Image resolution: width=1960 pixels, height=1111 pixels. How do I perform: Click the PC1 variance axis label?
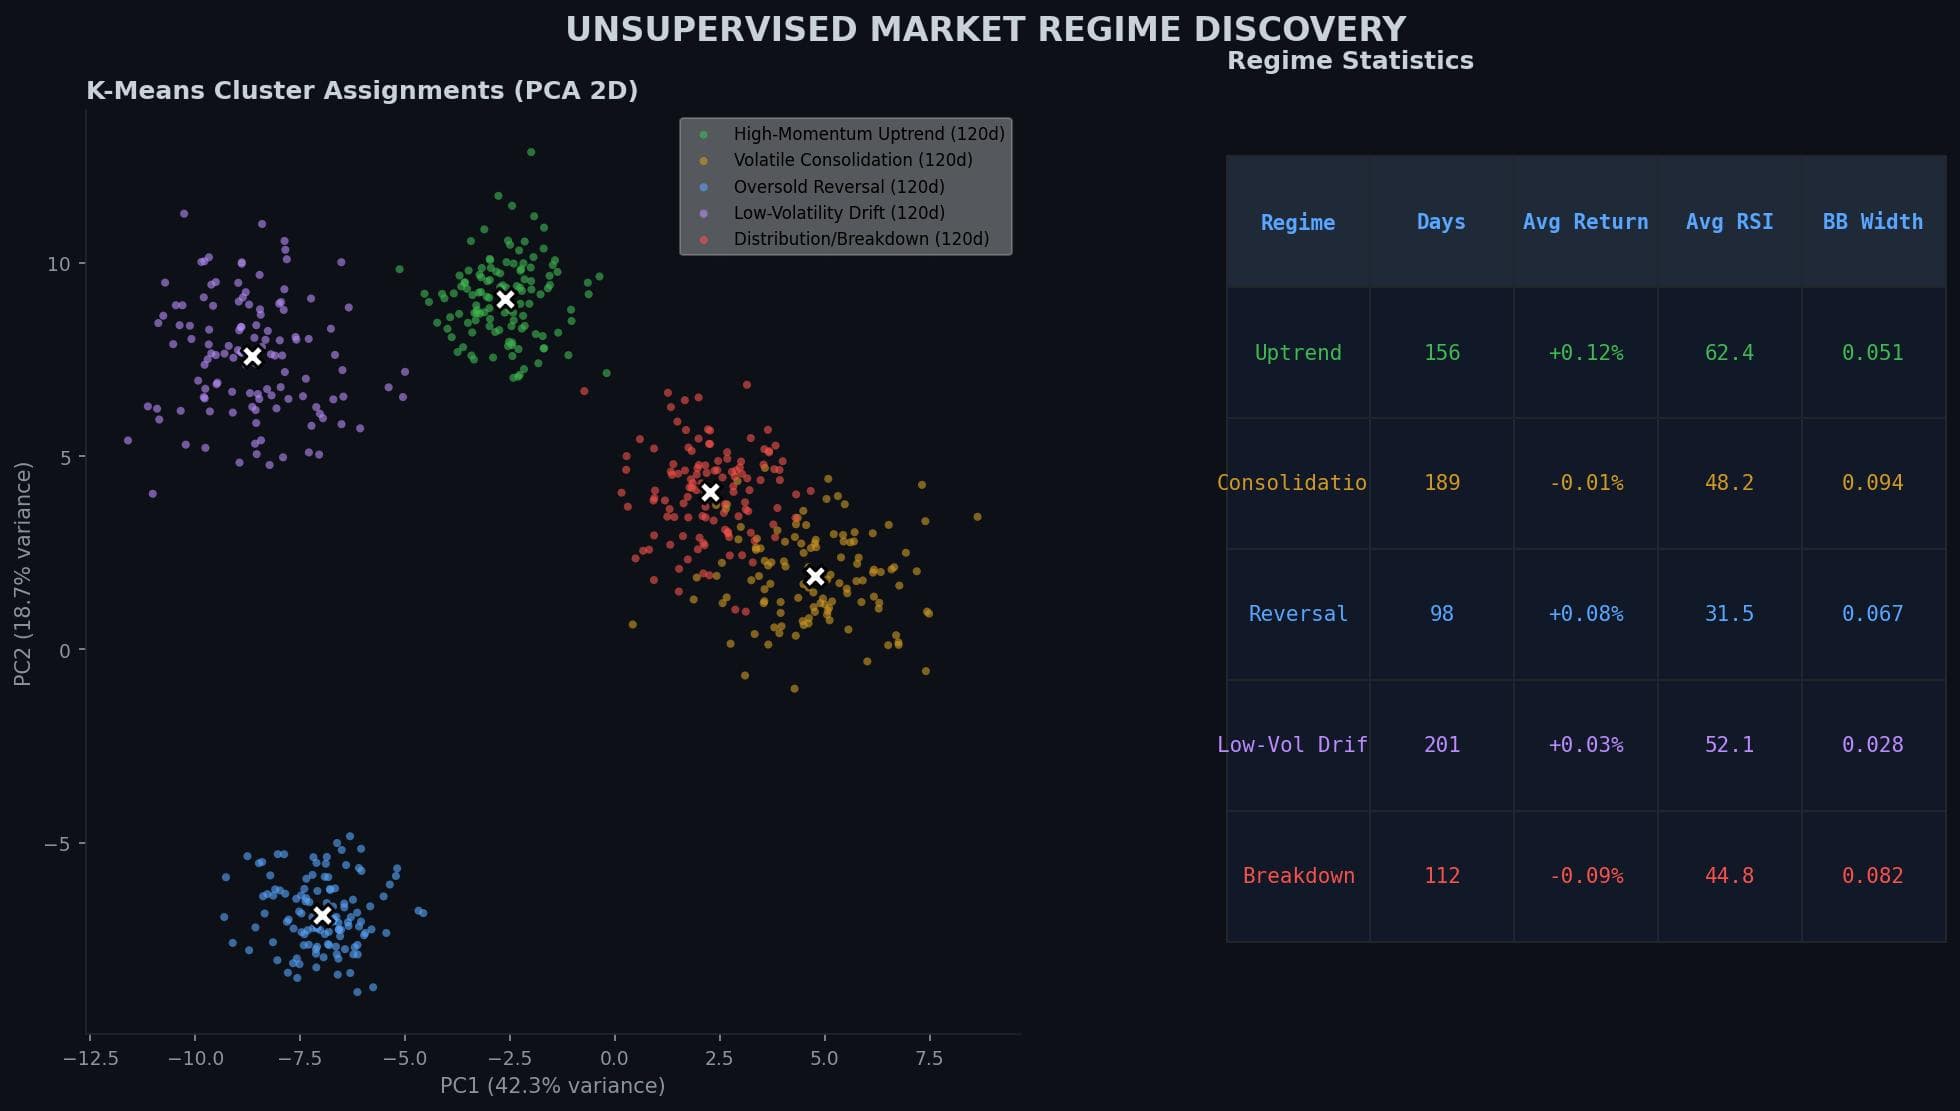point(551,1085)
